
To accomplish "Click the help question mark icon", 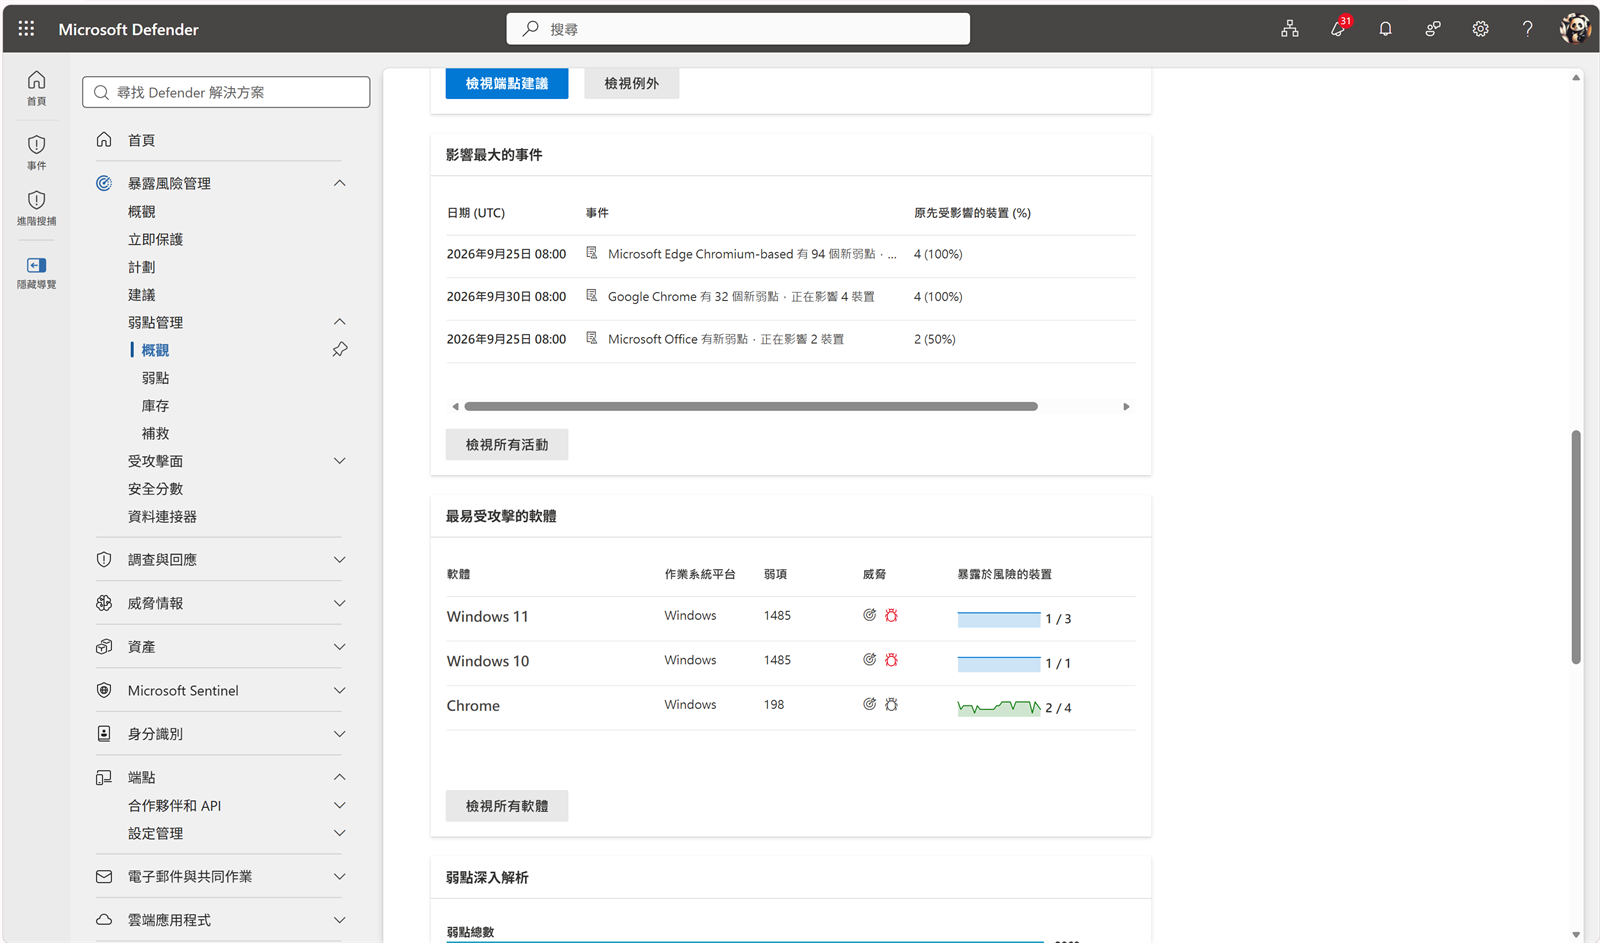I will click(1527, 29).
